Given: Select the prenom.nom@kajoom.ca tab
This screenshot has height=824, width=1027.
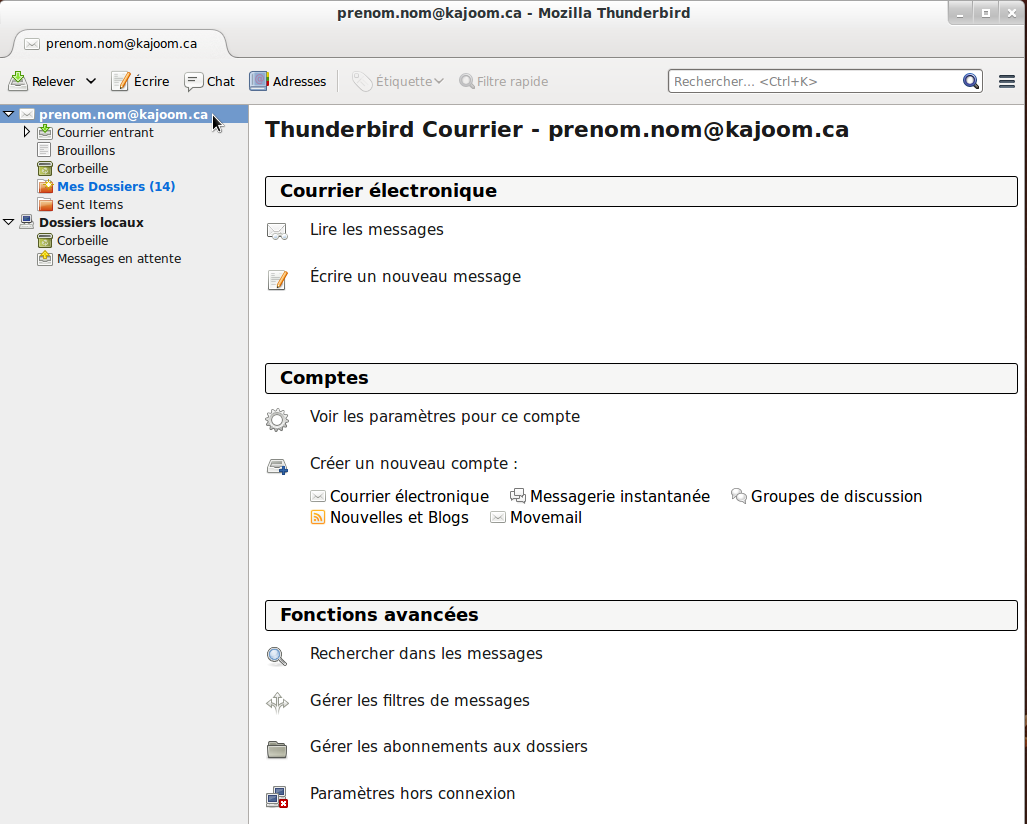Looking at the screenshot, I should tap(121, 44).
